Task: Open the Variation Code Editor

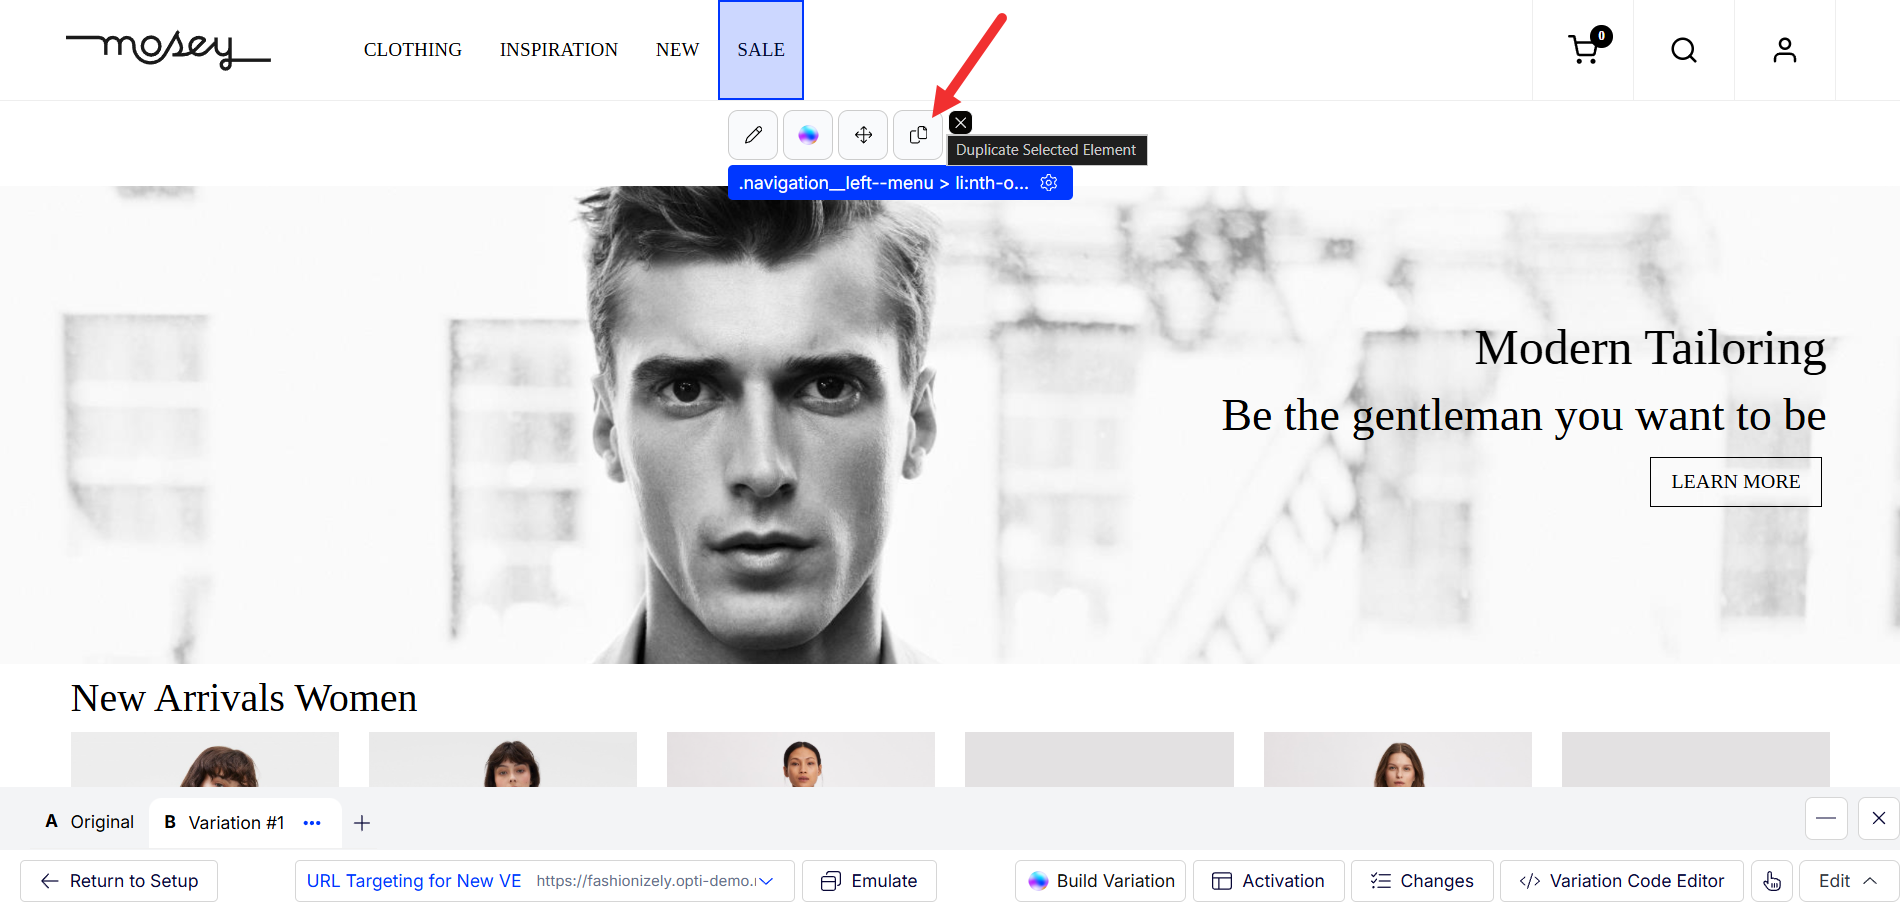Action: point(1621,881)
